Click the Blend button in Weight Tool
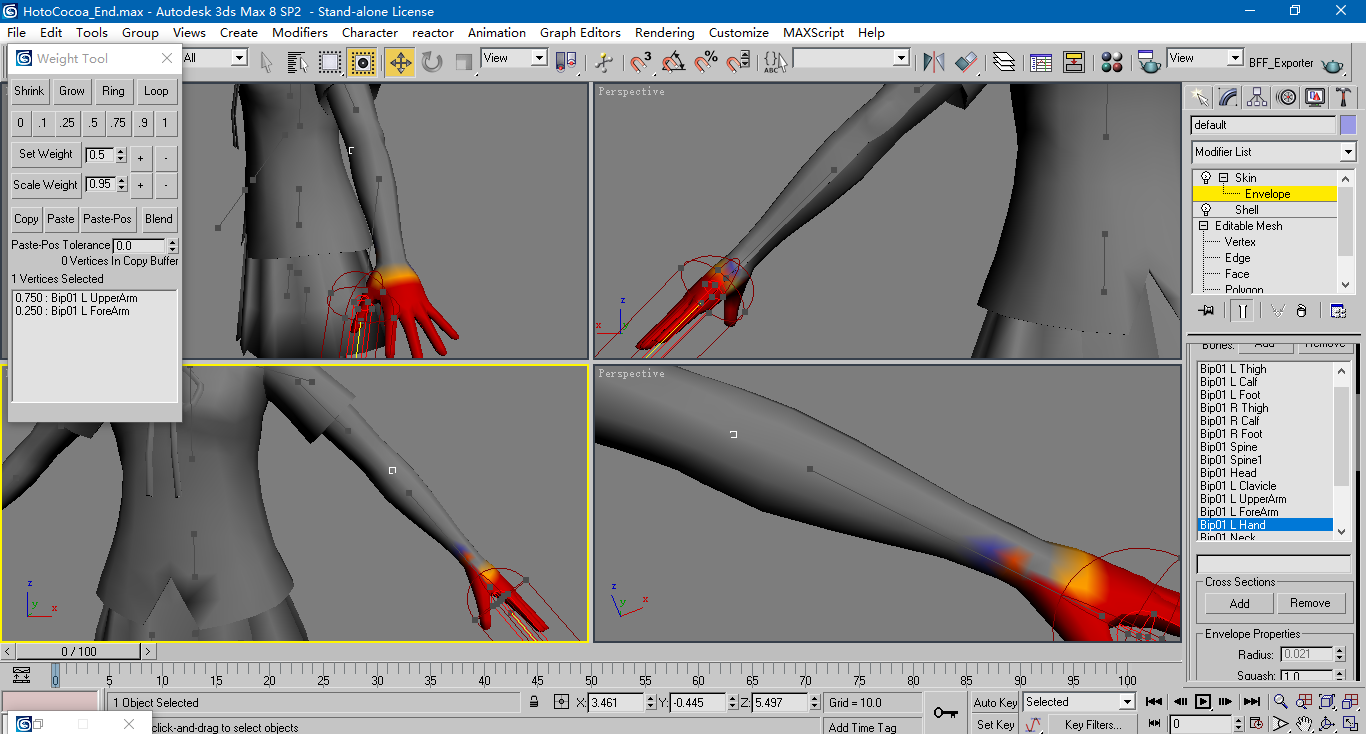1366x734 pixels. (x=159, y=219)
